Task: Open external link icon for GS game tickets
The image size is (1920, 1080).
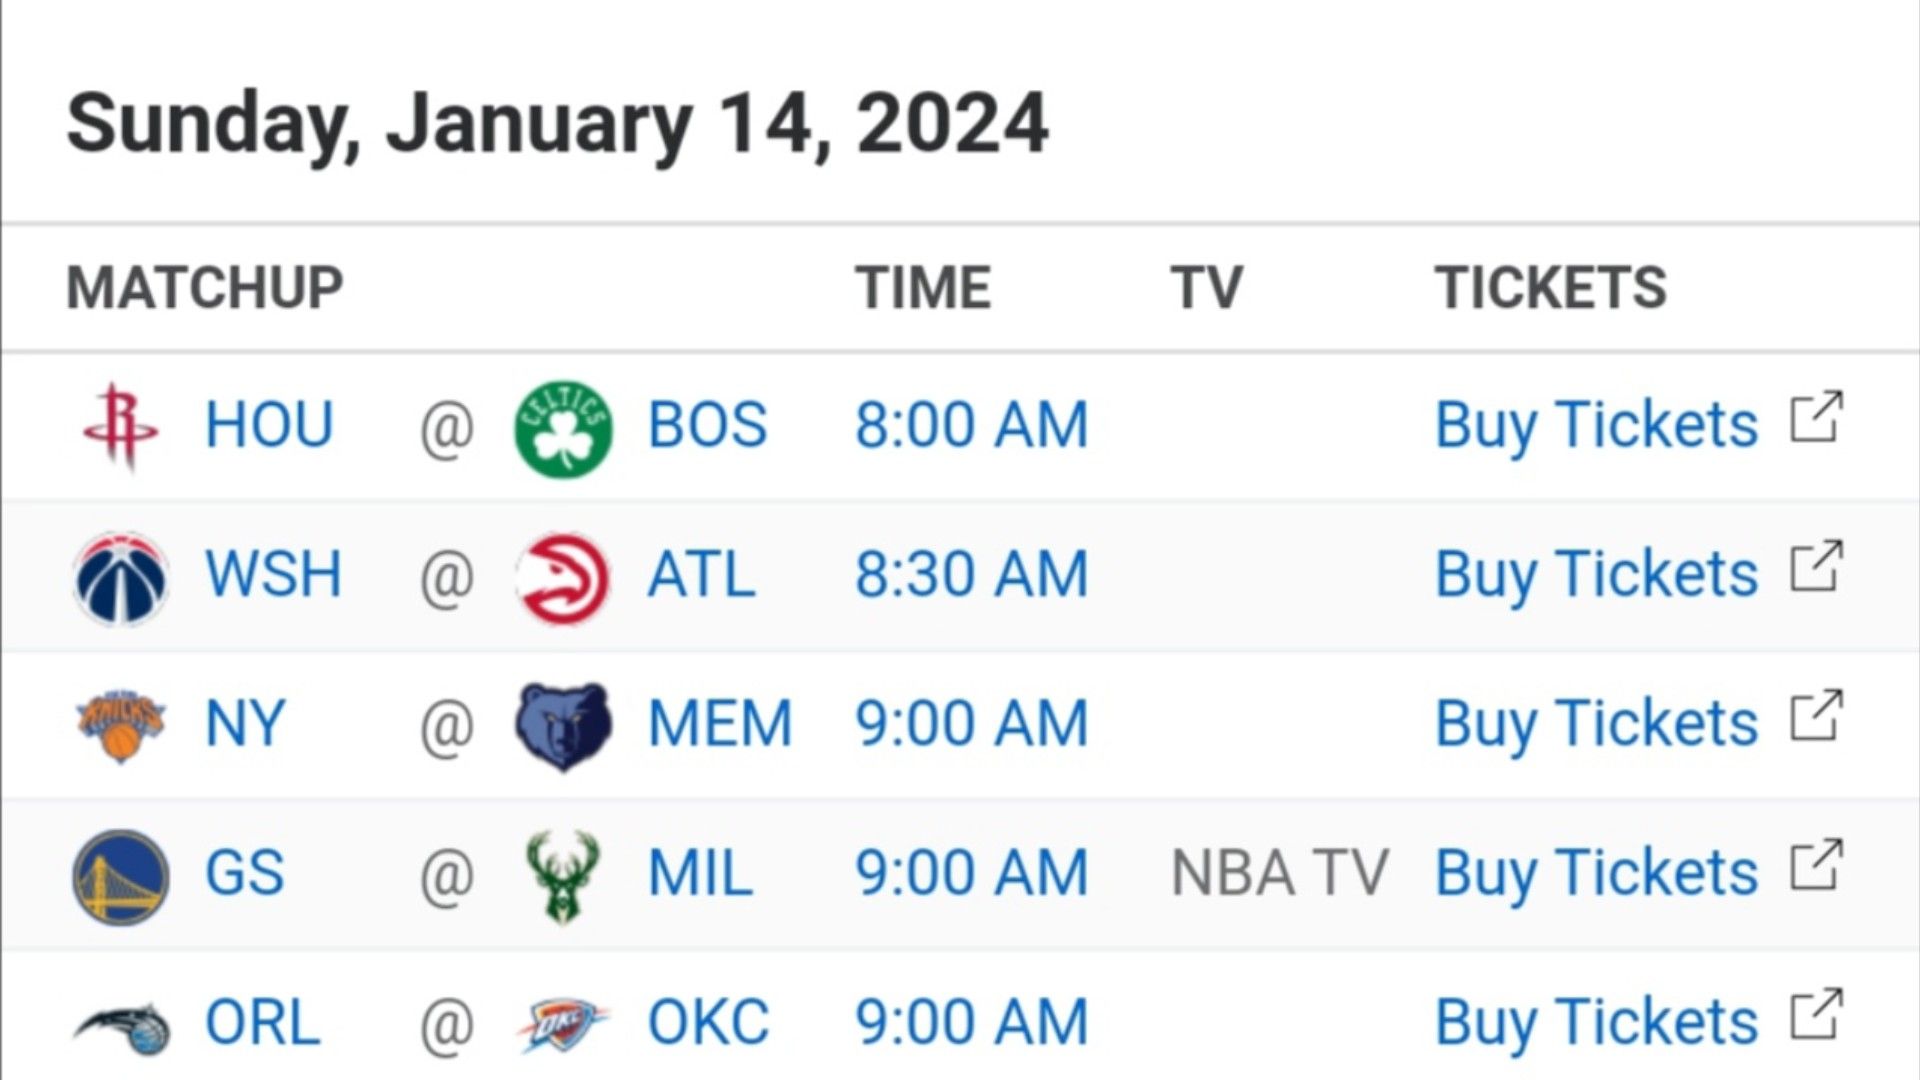Action: coord(1816,865)
